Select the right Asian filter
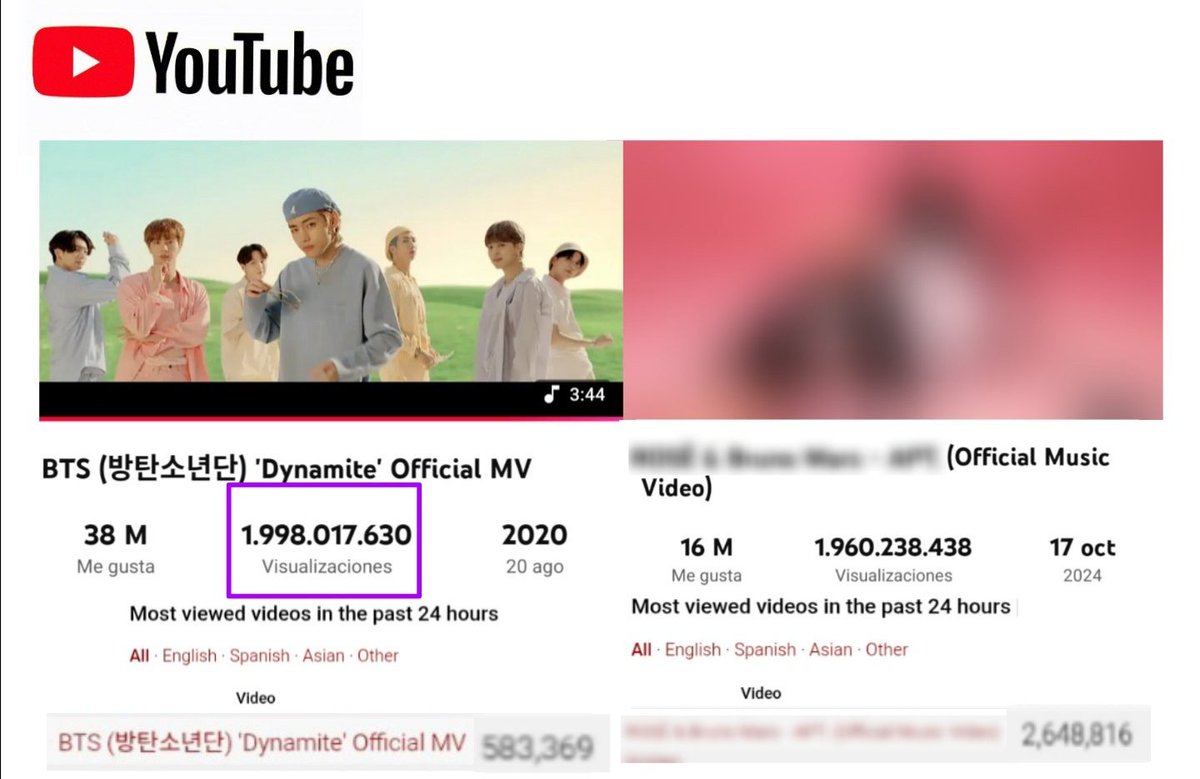 (830, 650)
